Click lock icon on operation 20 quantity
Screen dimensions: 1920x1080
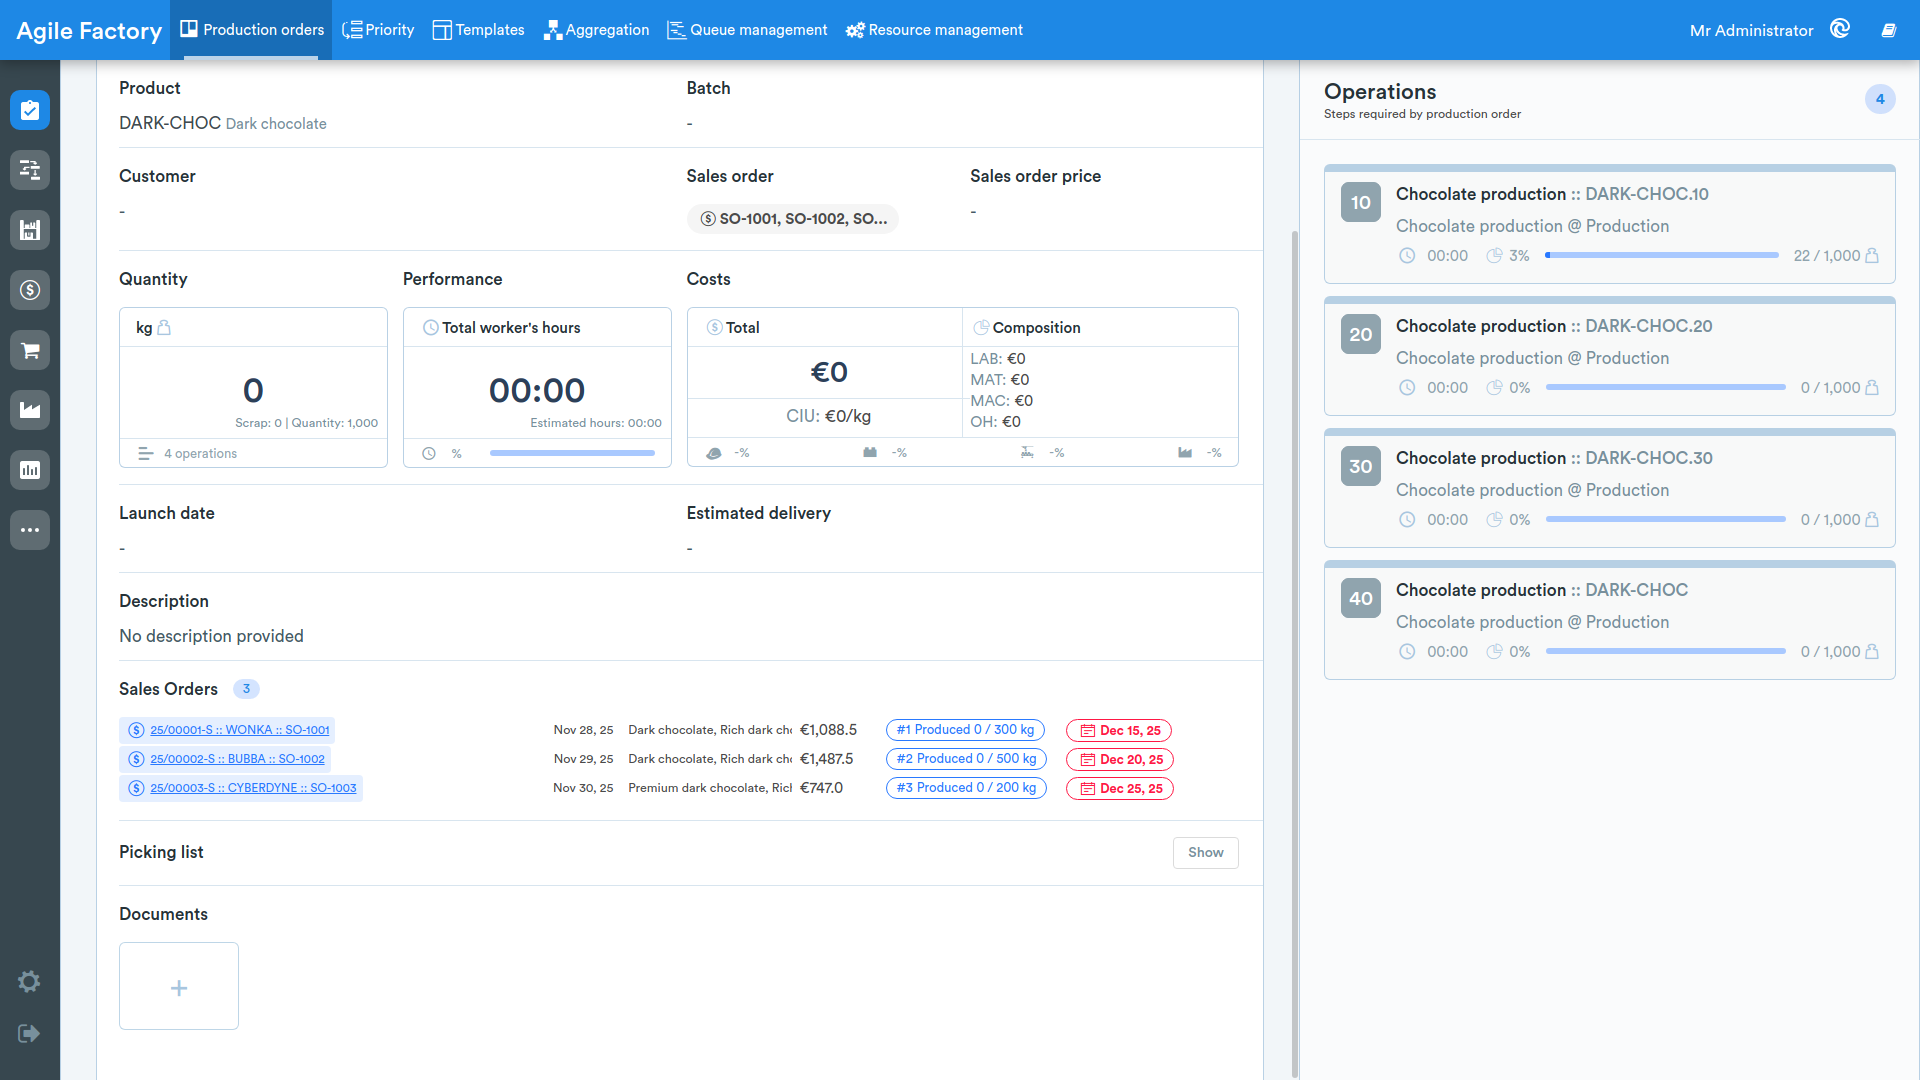(x=1872, y=387)
